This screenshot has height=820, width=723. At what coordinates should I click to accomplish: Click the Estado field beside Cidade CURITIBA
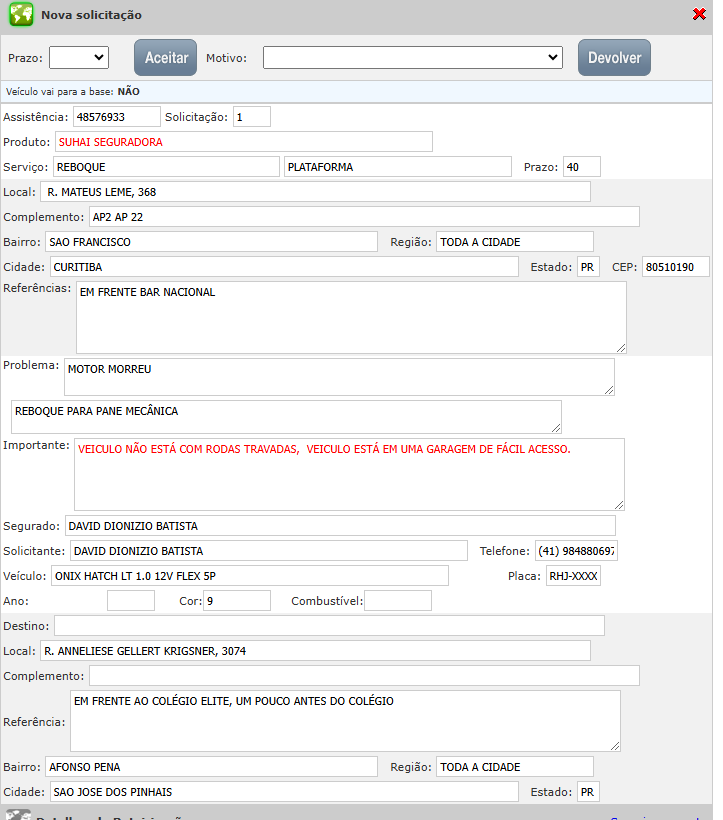588,267
